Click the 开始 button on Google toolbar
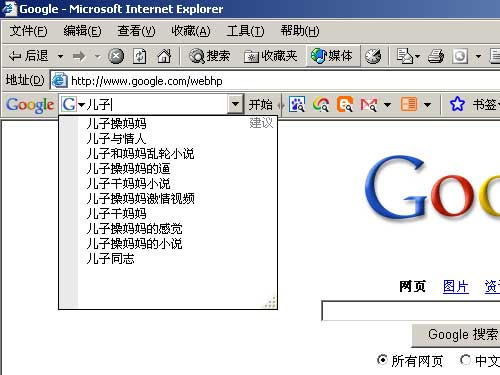The height and width of the screenshot is (375, 500). [x=260, y=105]
